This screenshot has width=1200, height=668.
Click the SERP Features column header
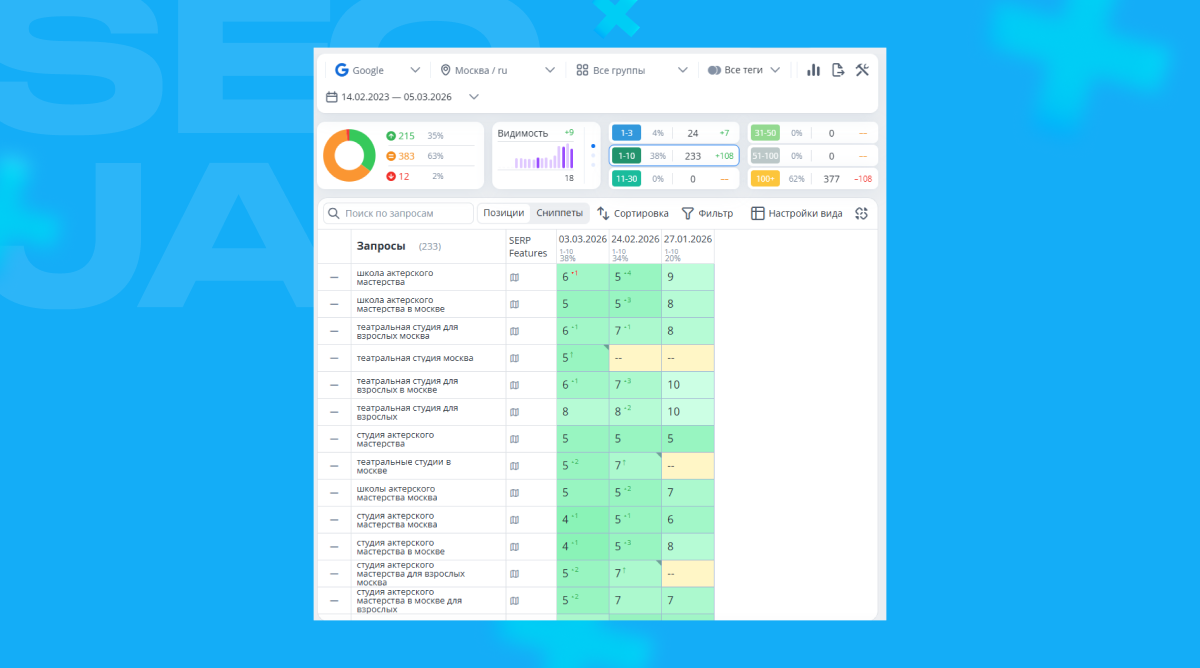pos(528,246)
